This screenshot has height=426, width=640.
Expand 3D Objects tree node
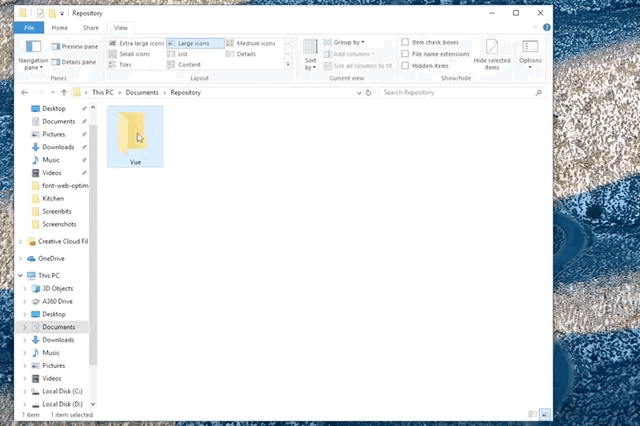pyautogui.click(x=25, y=288)
